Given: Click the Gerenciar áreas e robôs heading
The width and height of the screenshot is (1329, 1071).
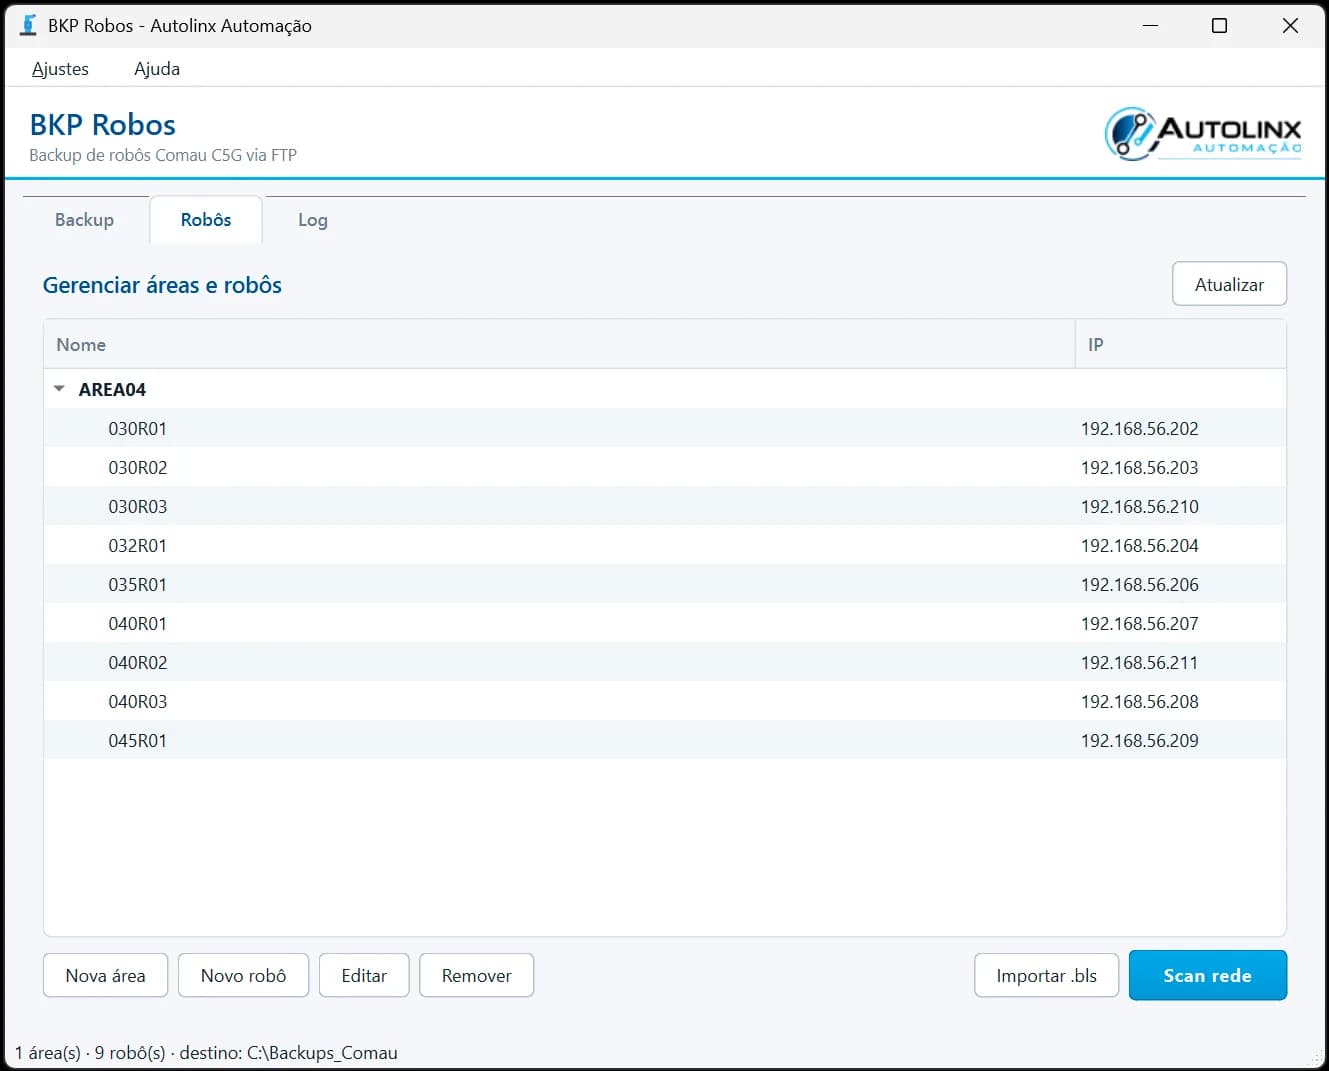Looking at the screenshot, I should coord(162,285).
